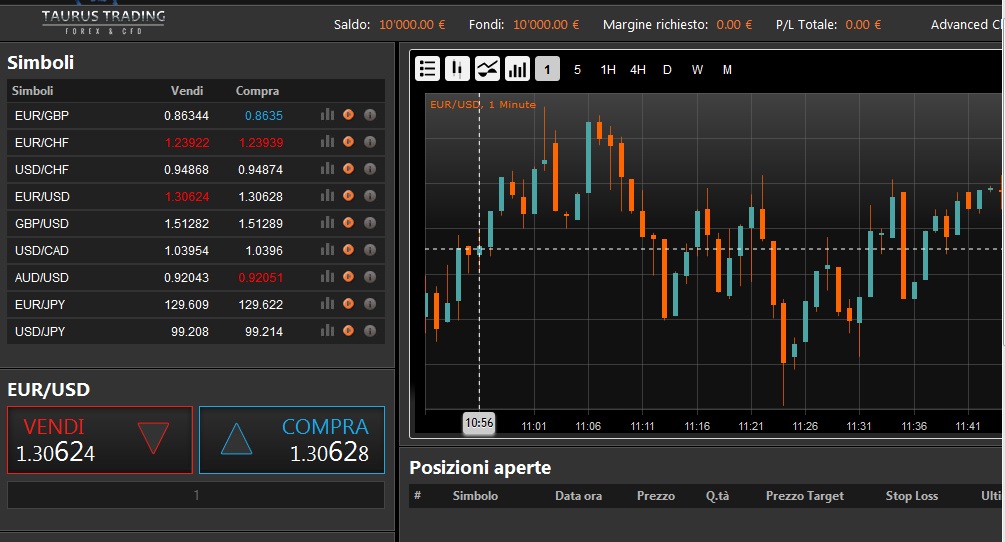This screenshot has width=1005, height=542.
Task: Click orange trade icon in GBP/USD row
Action: pos(348,222)
